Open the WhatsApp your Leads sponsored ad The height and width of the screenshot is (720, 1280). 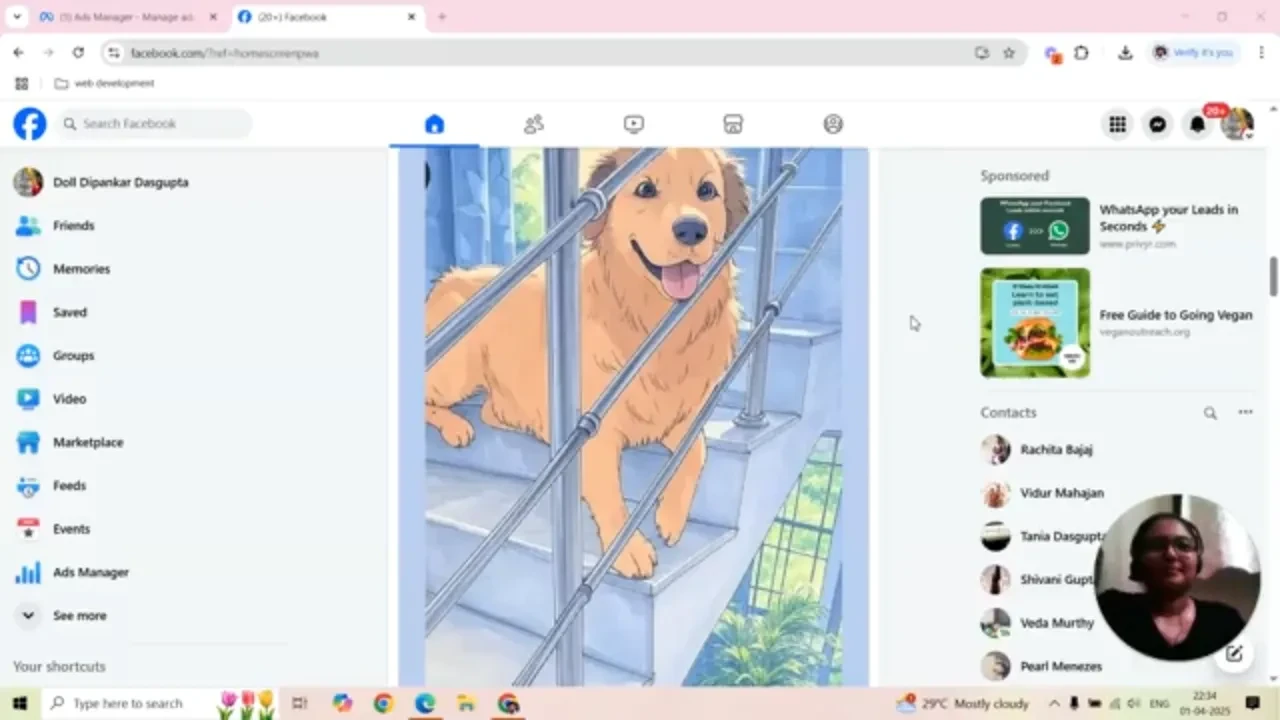[x=1116, y=226]
